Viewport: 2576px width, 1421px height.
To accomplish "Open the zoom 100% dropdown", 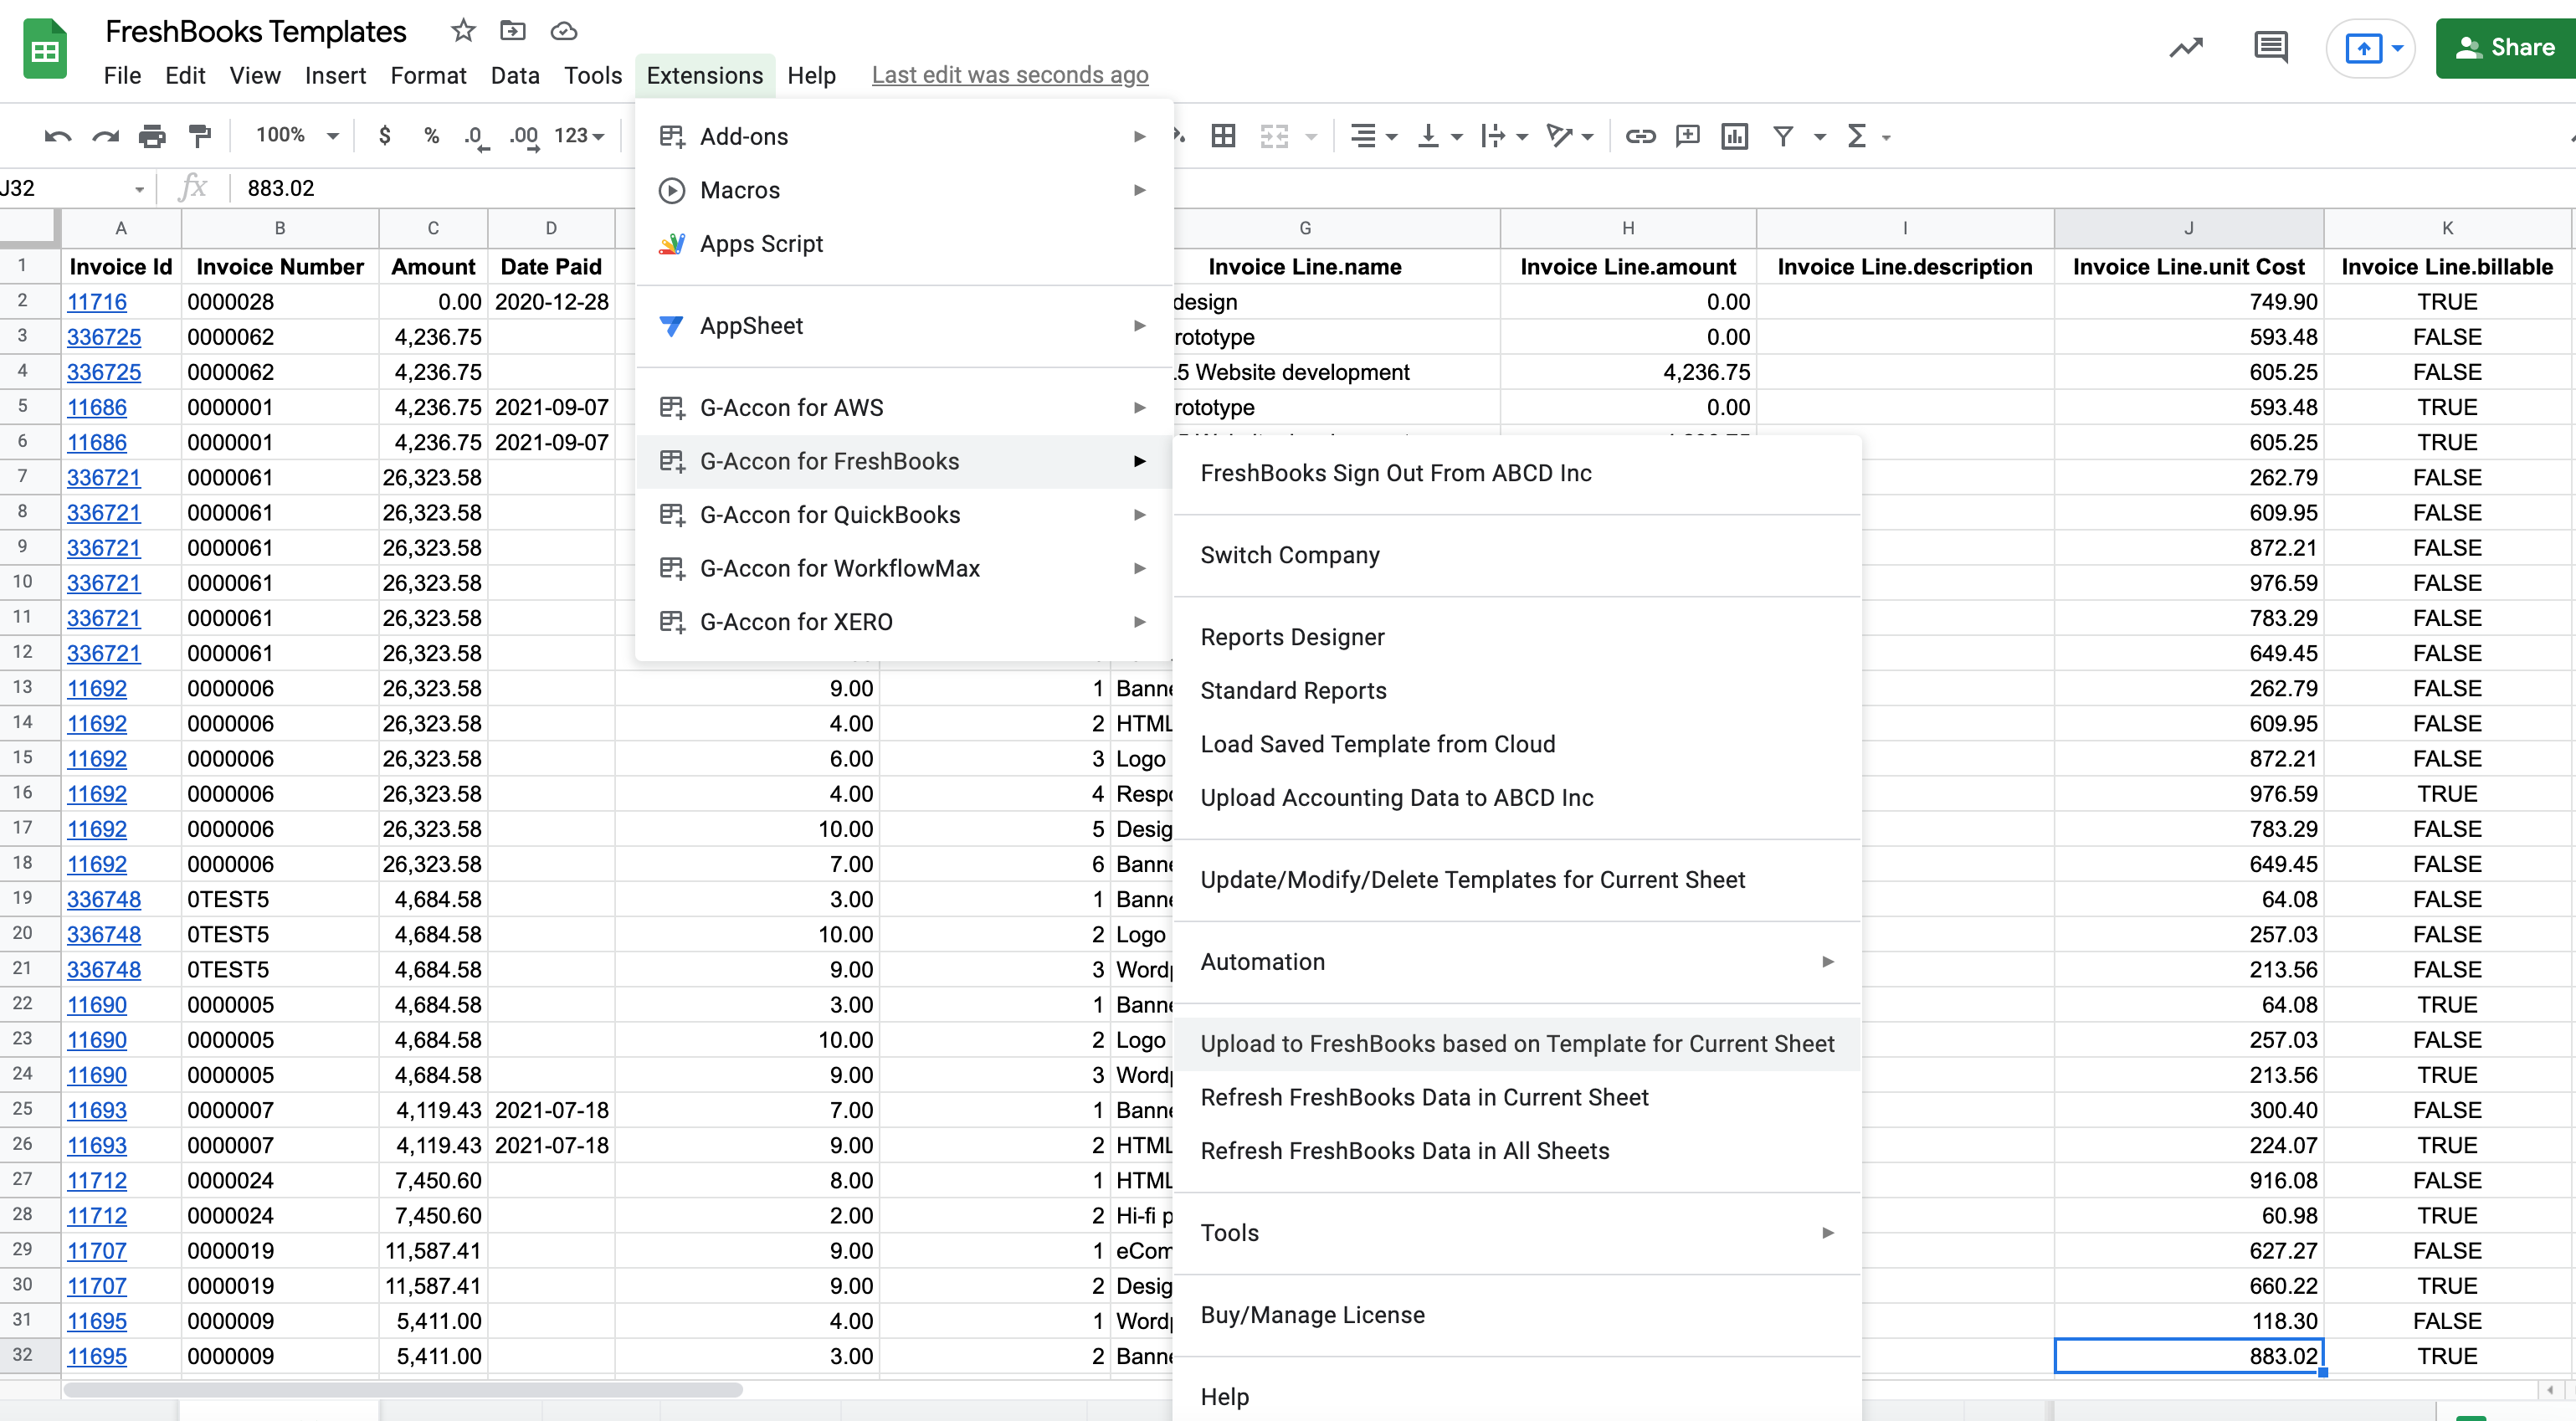I will pyautogui.click(x=296, y=135).
